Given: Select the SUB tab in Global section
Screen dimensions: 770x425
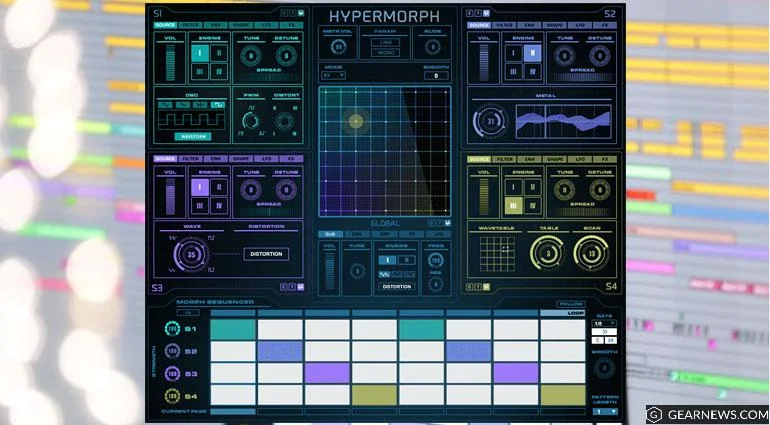Looking at the screenshot, I should [330, 234].
